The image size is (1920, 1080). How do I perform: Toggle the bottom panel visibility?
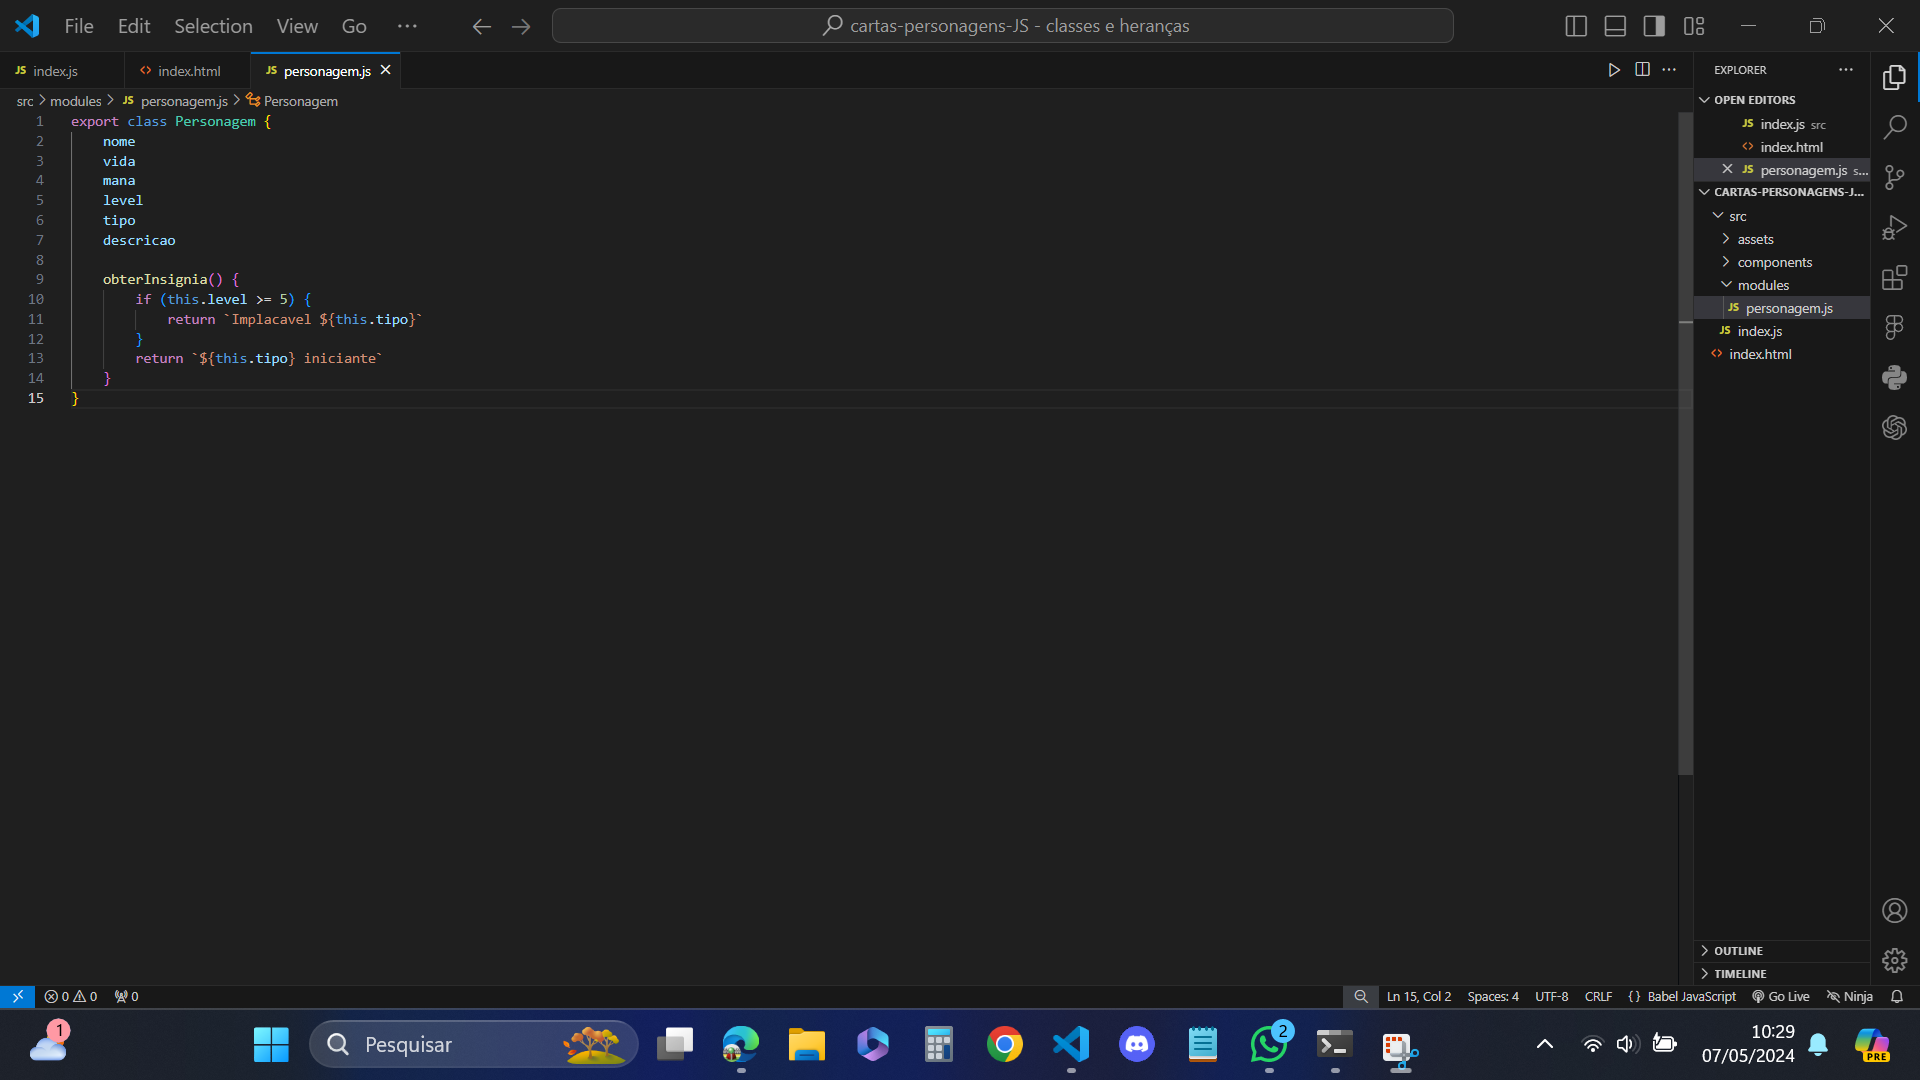coord(1615,26)
